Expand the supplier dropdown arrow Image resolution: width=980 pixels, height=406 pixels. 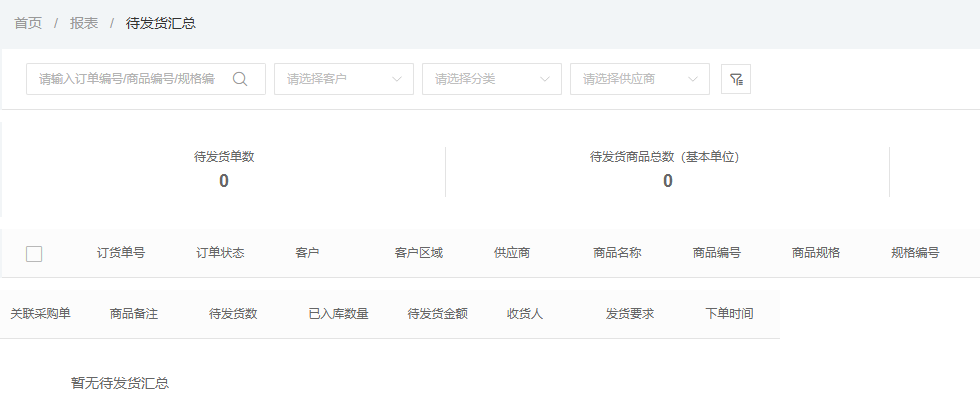point(693,79)
